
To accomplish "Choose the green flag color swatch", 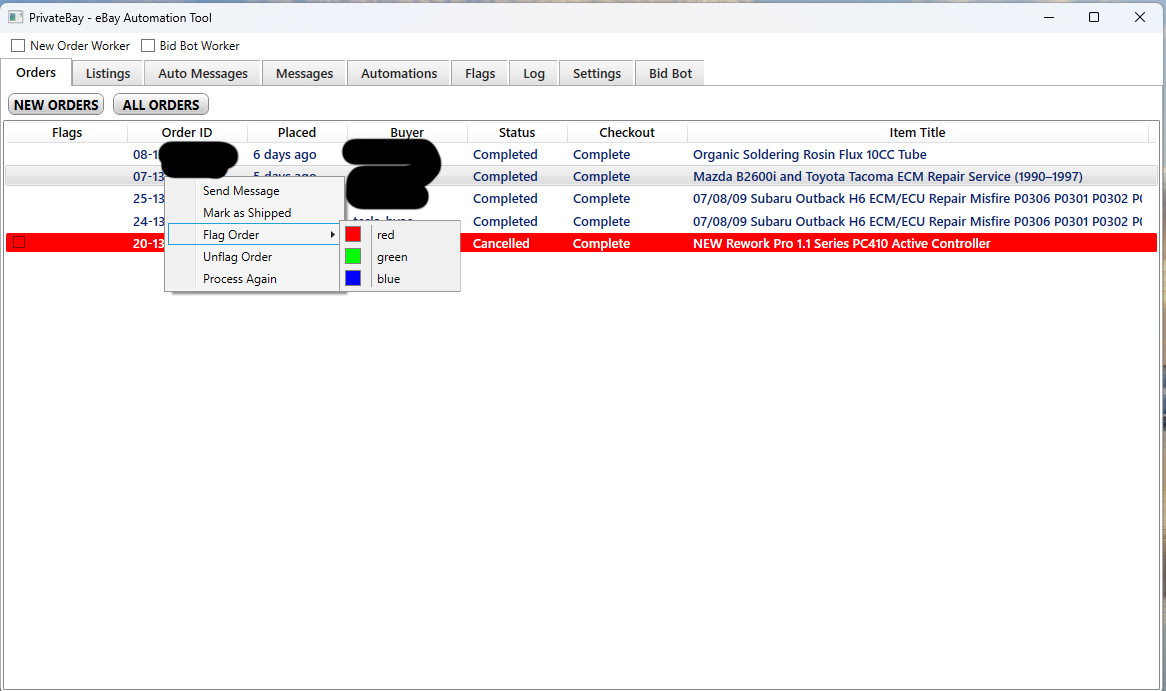I will pos(353,257).
